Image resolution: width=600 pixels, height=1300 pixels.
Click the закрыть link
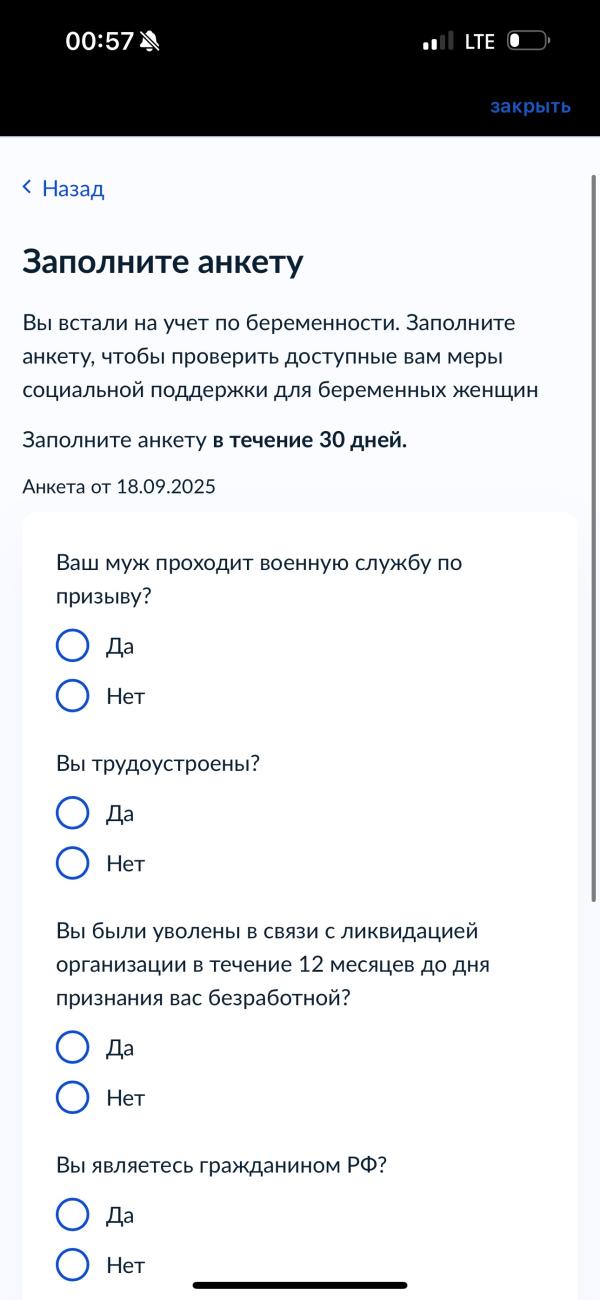tap(530, 106)
